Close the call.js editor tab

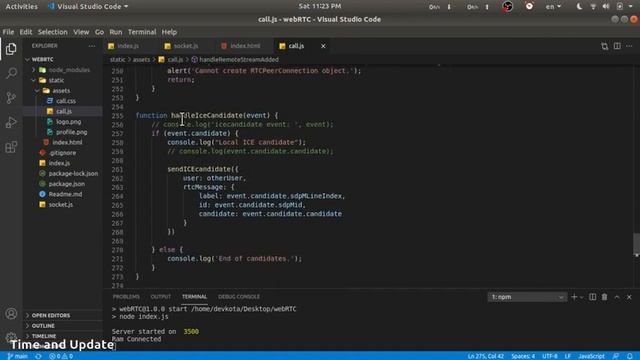(x=323, y=46)
